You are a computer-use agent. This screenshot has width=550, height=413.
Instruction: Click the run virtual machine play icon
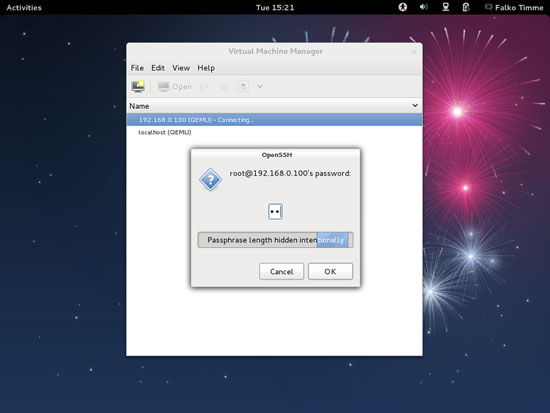pyautogui.click(x=204, y=86)
